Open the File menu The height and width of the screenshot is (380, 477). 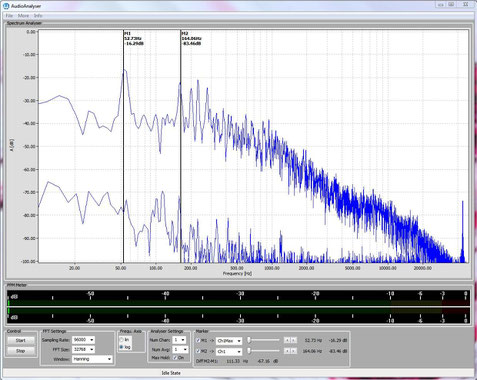click(x=9, y=16)
